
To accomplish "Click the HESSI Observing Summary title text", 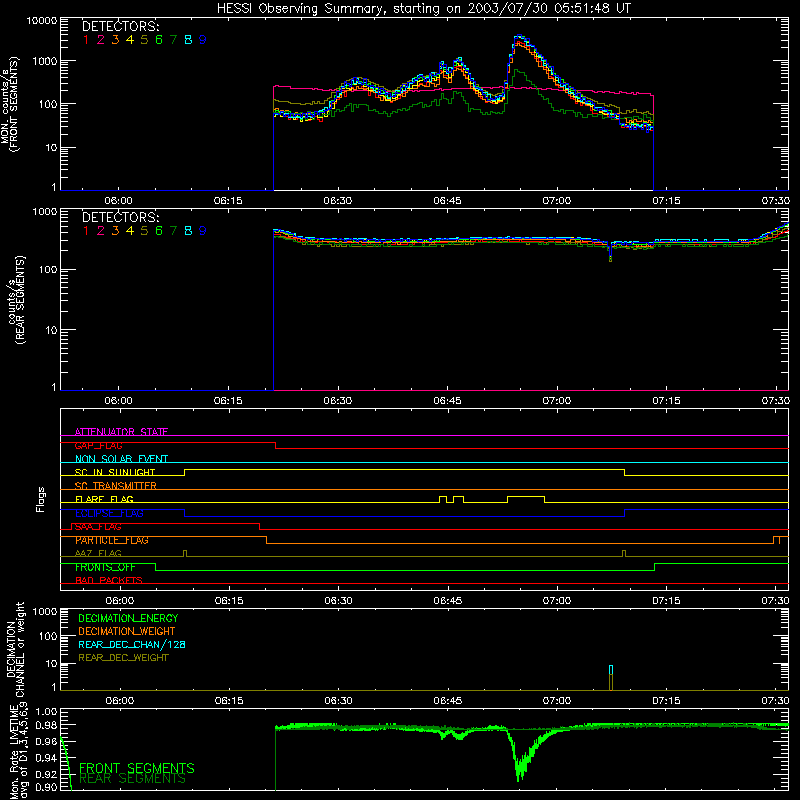I will tap(423, 8).
